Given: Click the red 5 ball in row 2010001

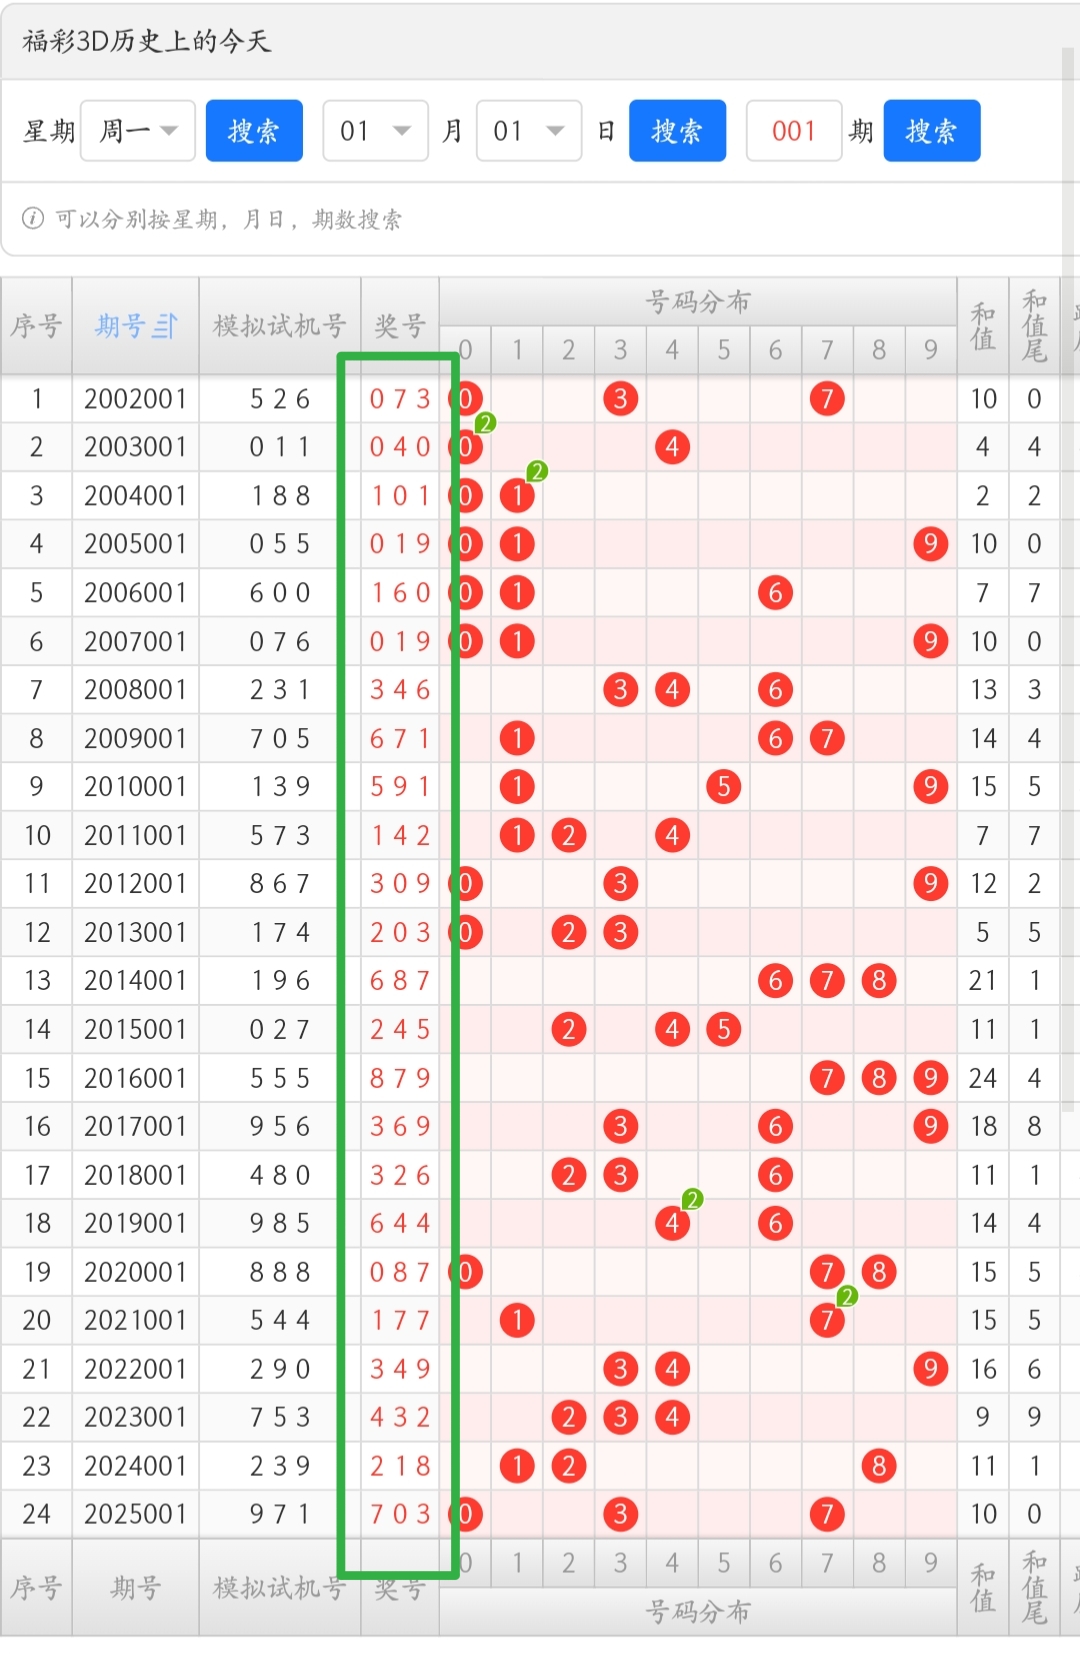Looking at the screenshot, I should click(723, 787).
